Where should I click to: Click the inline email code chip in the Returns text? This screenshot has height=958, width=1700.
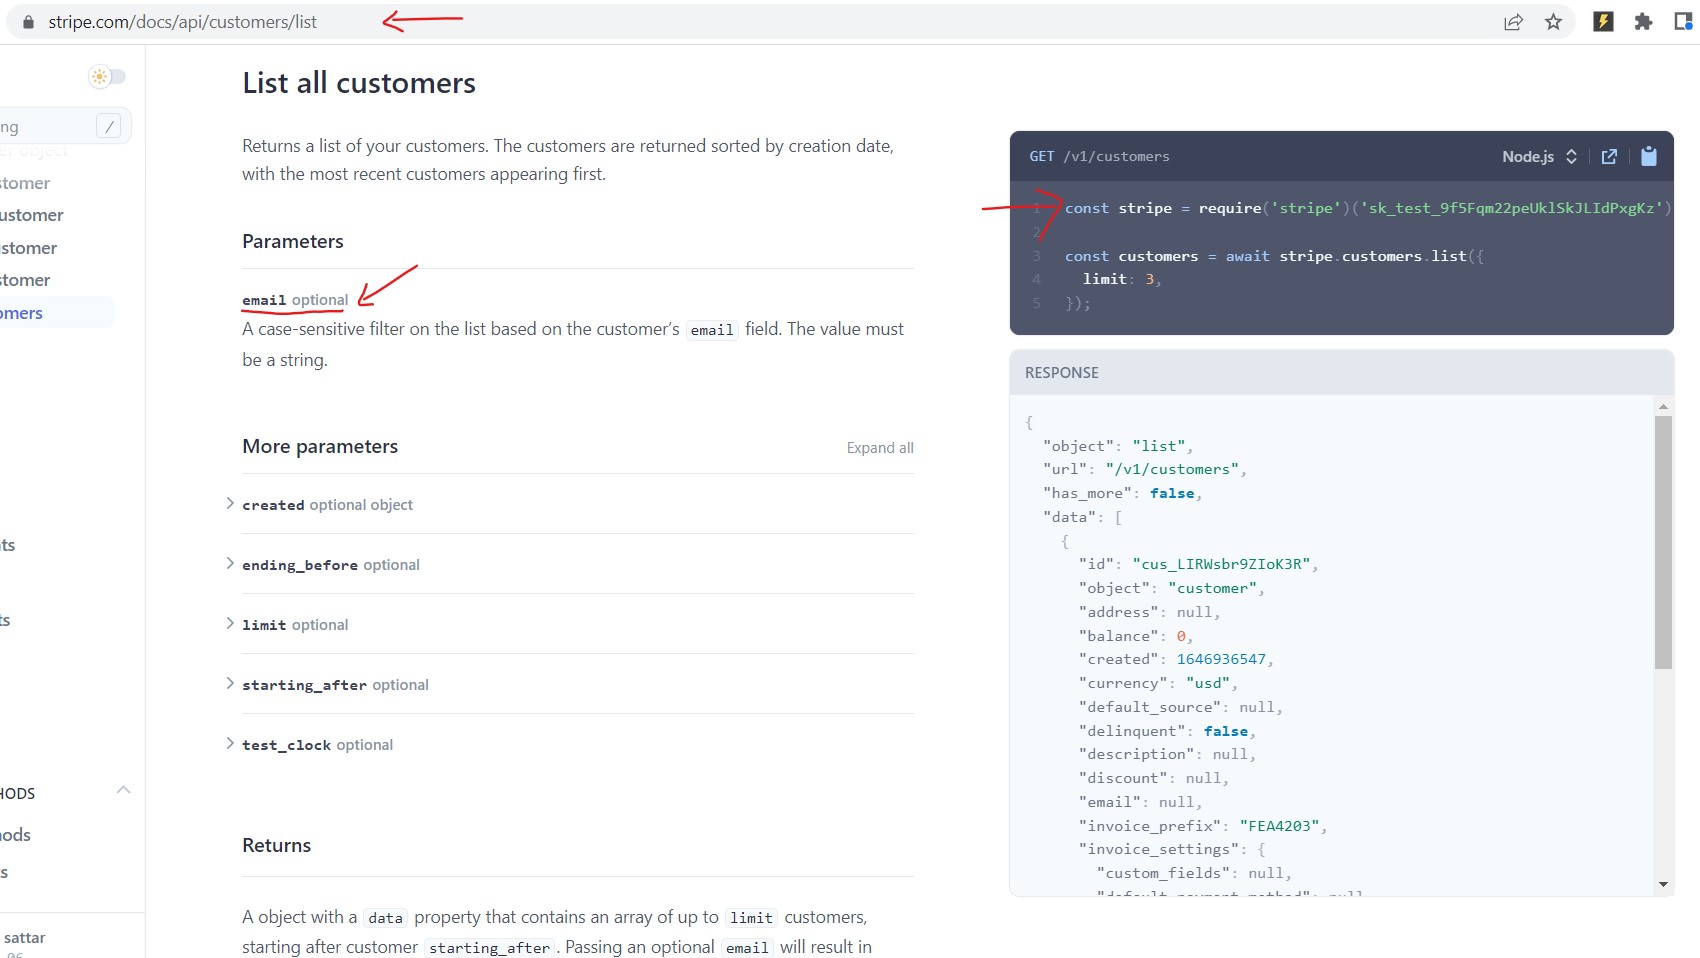click(747, 948)
